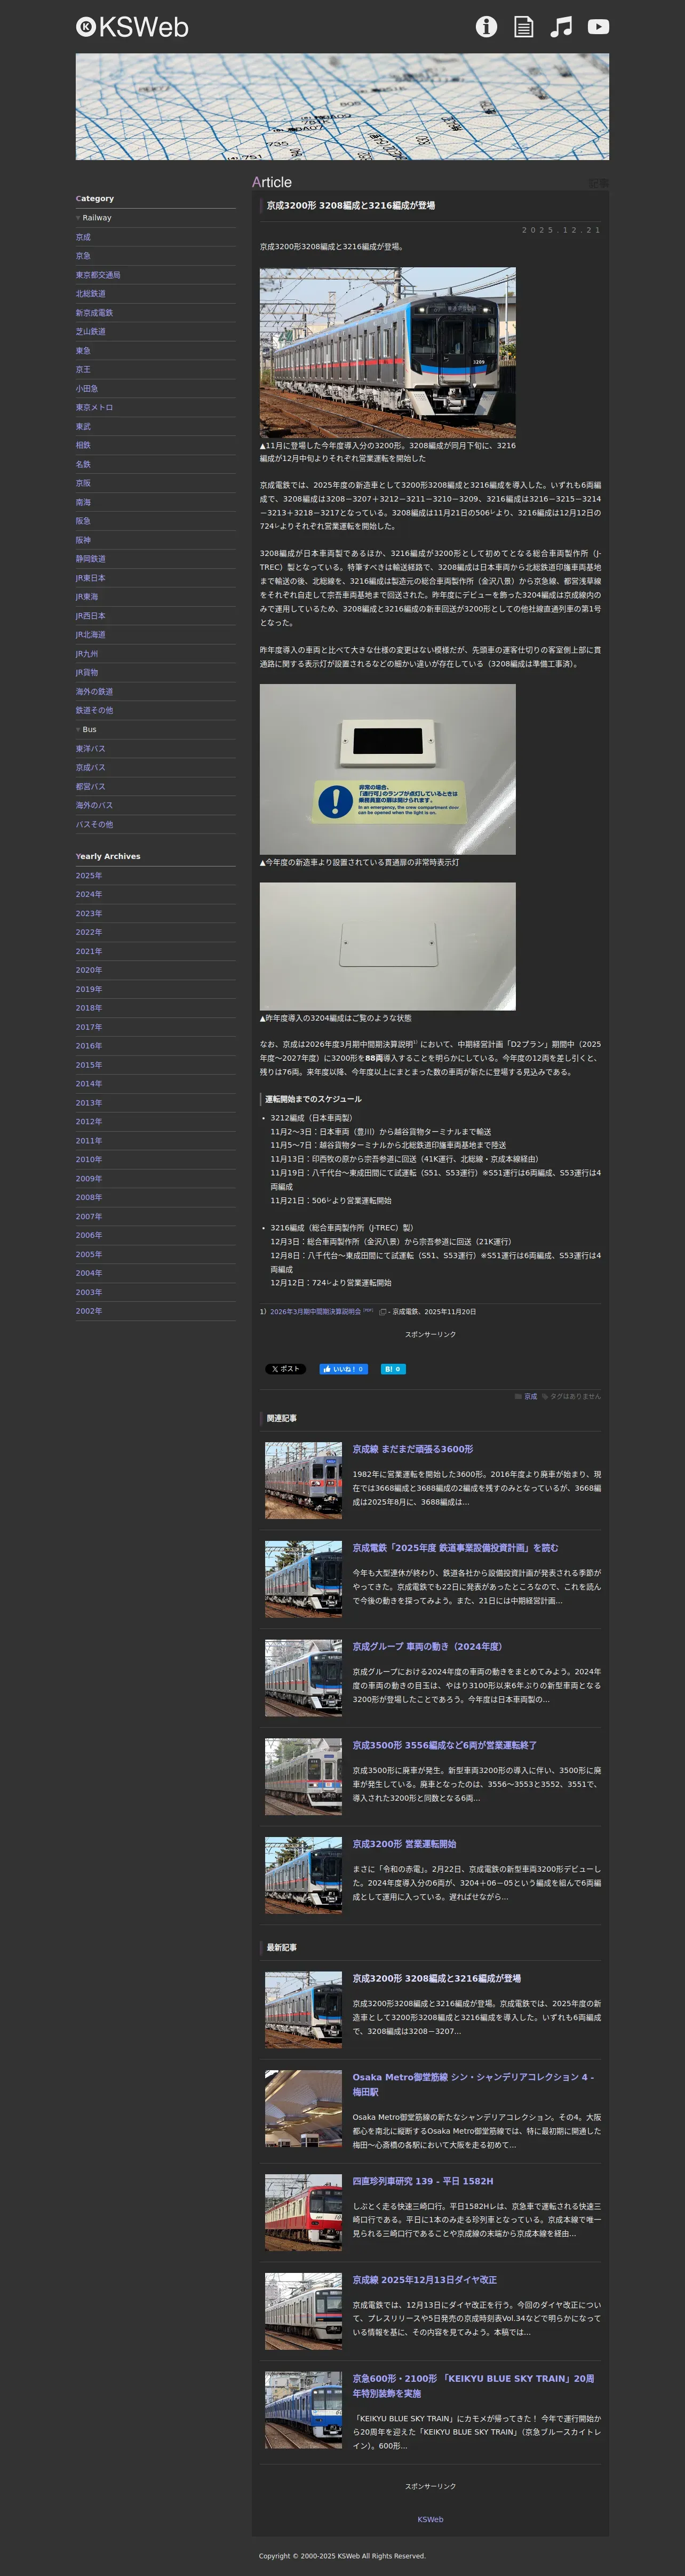The image size is (685, 2576).
Task: Open the article title 京成3200形 3208編成と3216編成が登場
Action: (x=351, y=205)
